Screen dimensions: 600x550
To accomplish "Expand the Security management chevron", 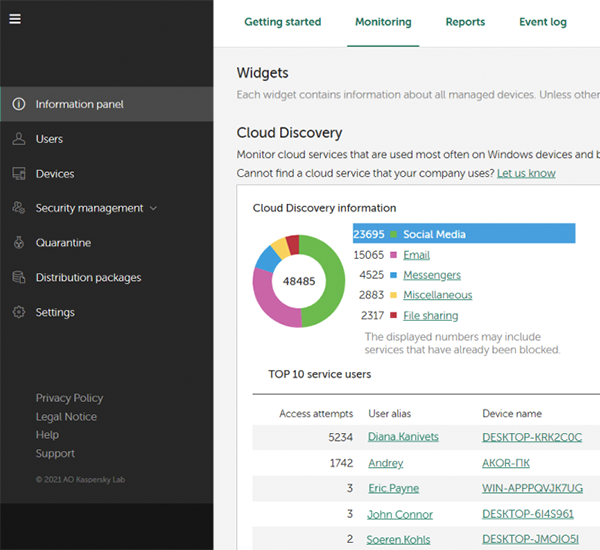I will (153, 208).
